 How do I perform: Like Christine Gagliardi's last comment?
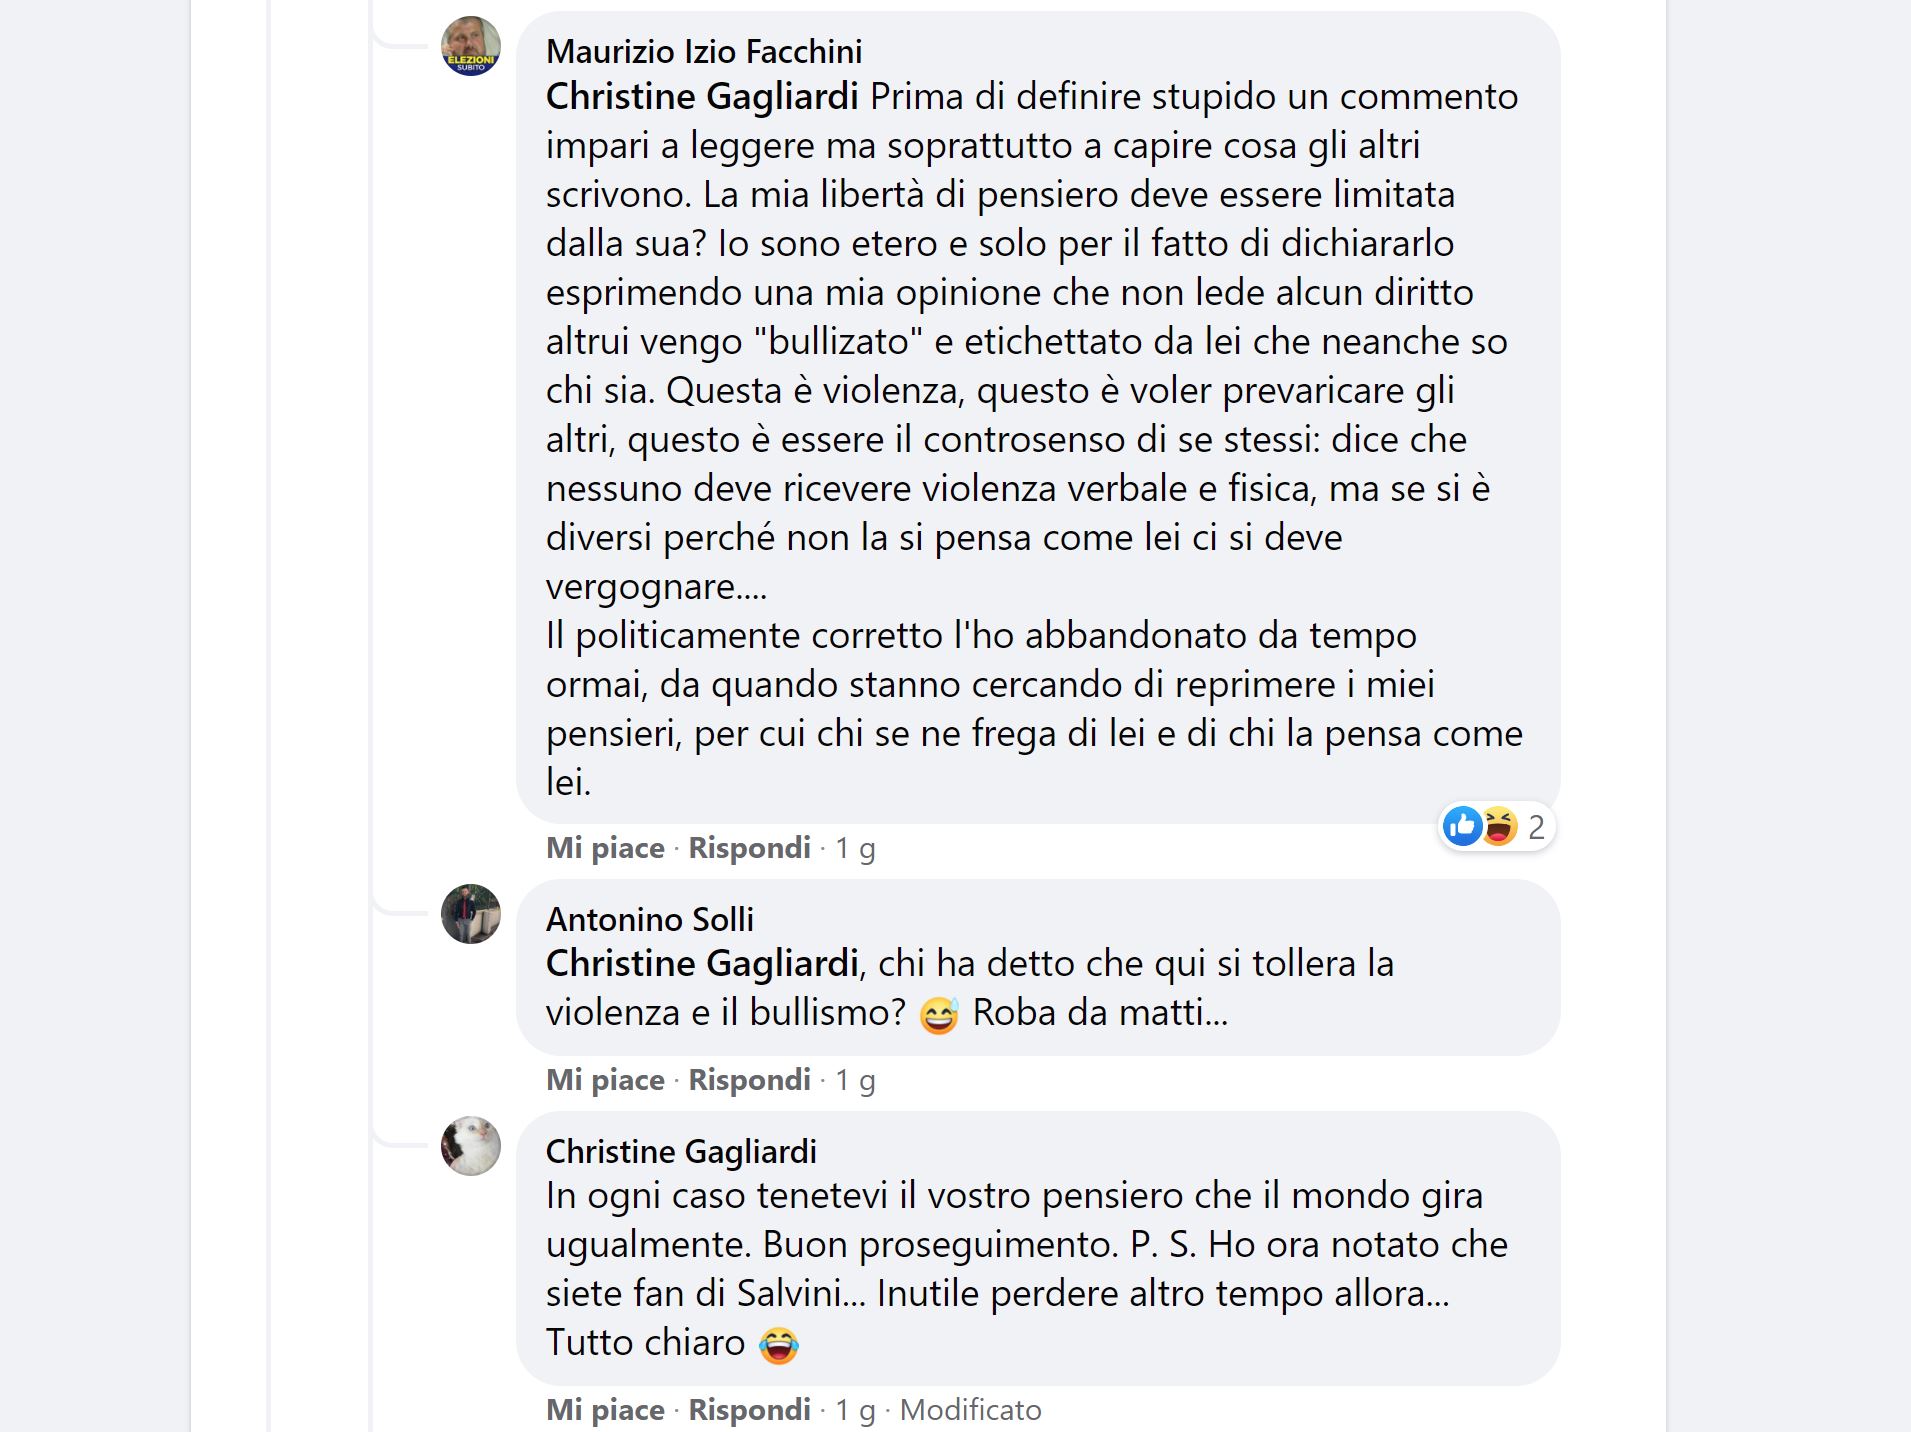604,1410
